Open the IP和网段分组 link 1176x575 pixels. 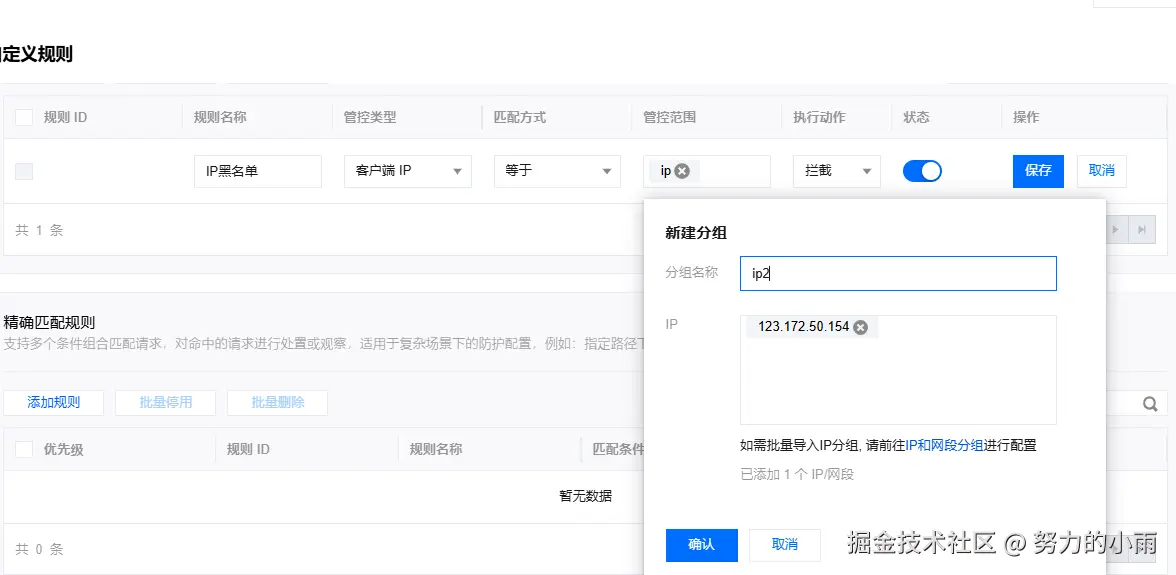944,445
